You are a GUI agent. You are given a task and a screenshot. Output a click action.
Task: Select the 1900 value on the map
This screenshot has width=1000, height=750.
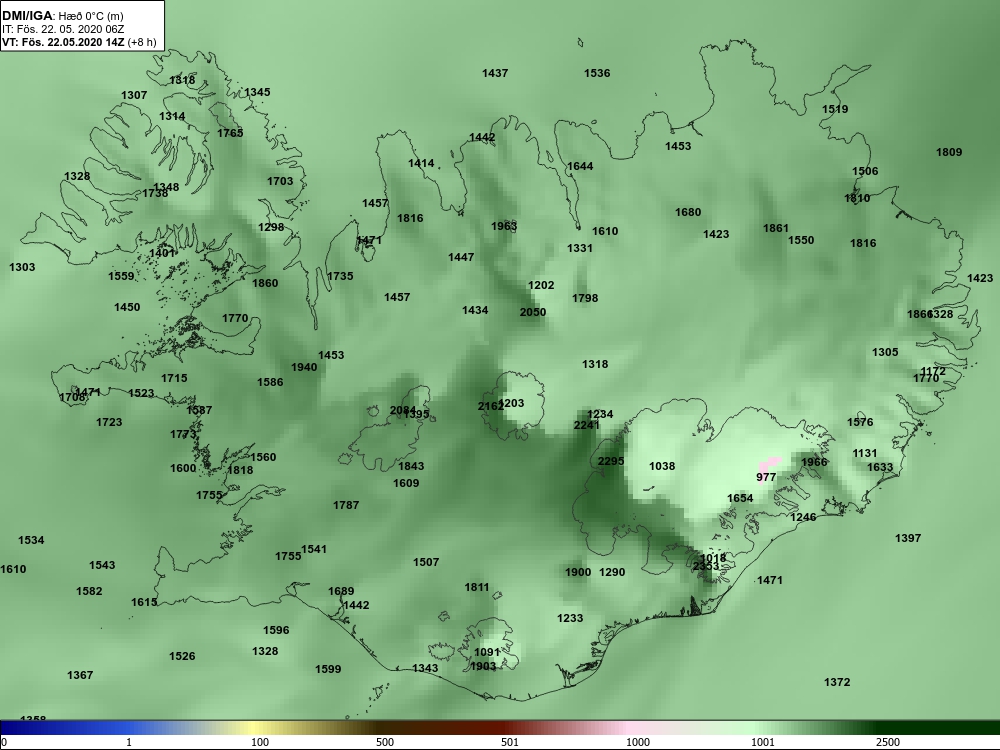(578, 573)
